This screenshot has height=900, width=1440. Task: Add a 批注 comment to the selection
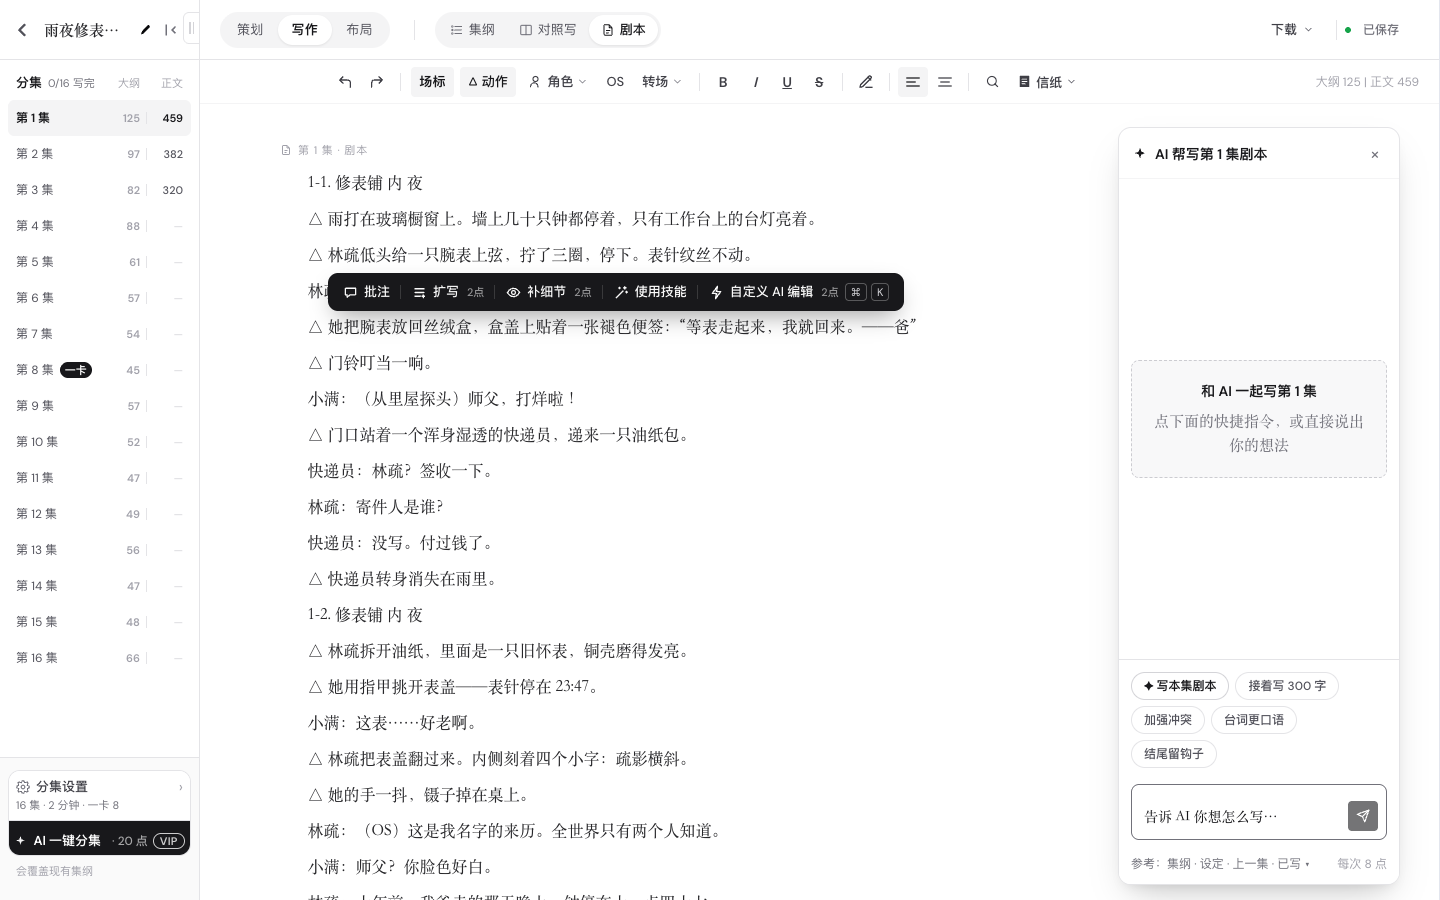point(366,292)
